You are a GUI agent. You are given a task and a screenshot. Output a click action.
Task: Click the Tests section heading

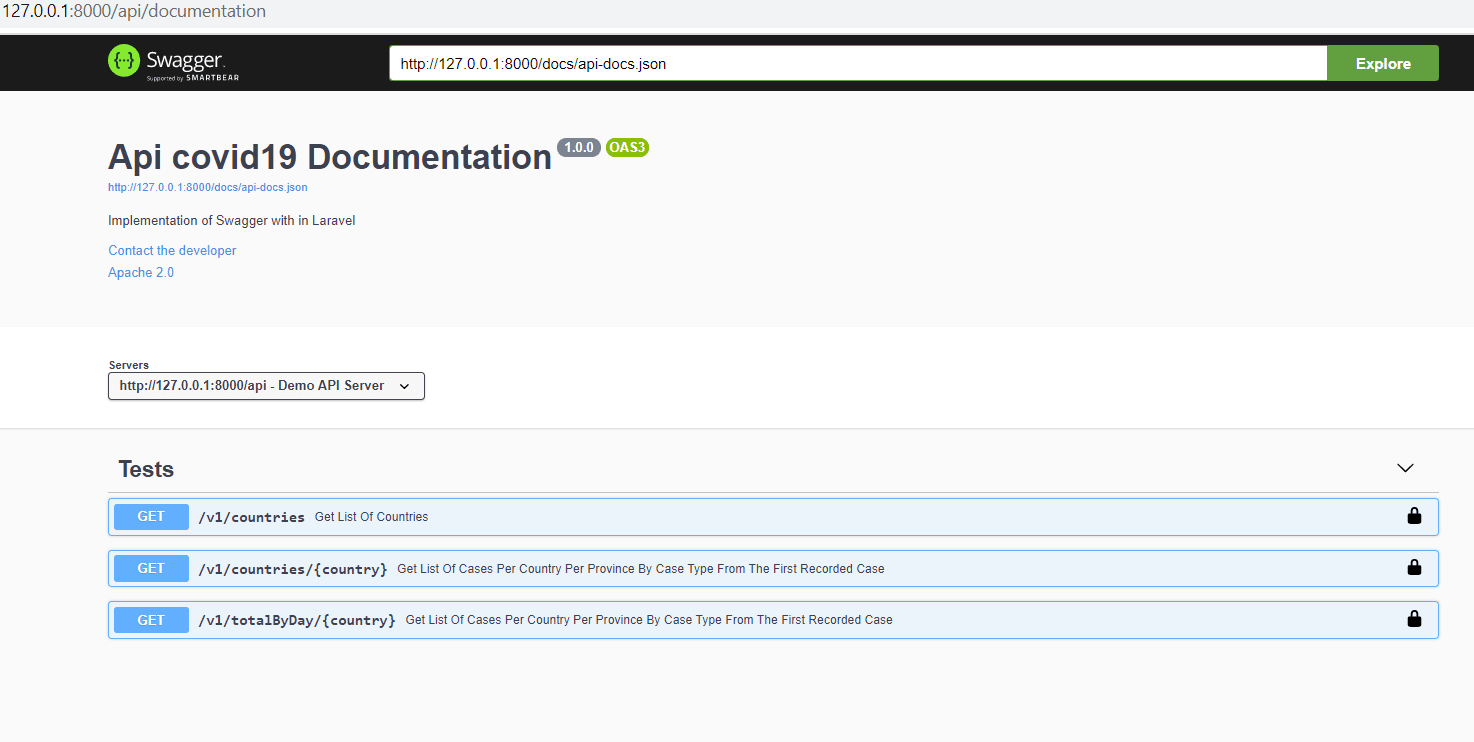coord(146,469)
